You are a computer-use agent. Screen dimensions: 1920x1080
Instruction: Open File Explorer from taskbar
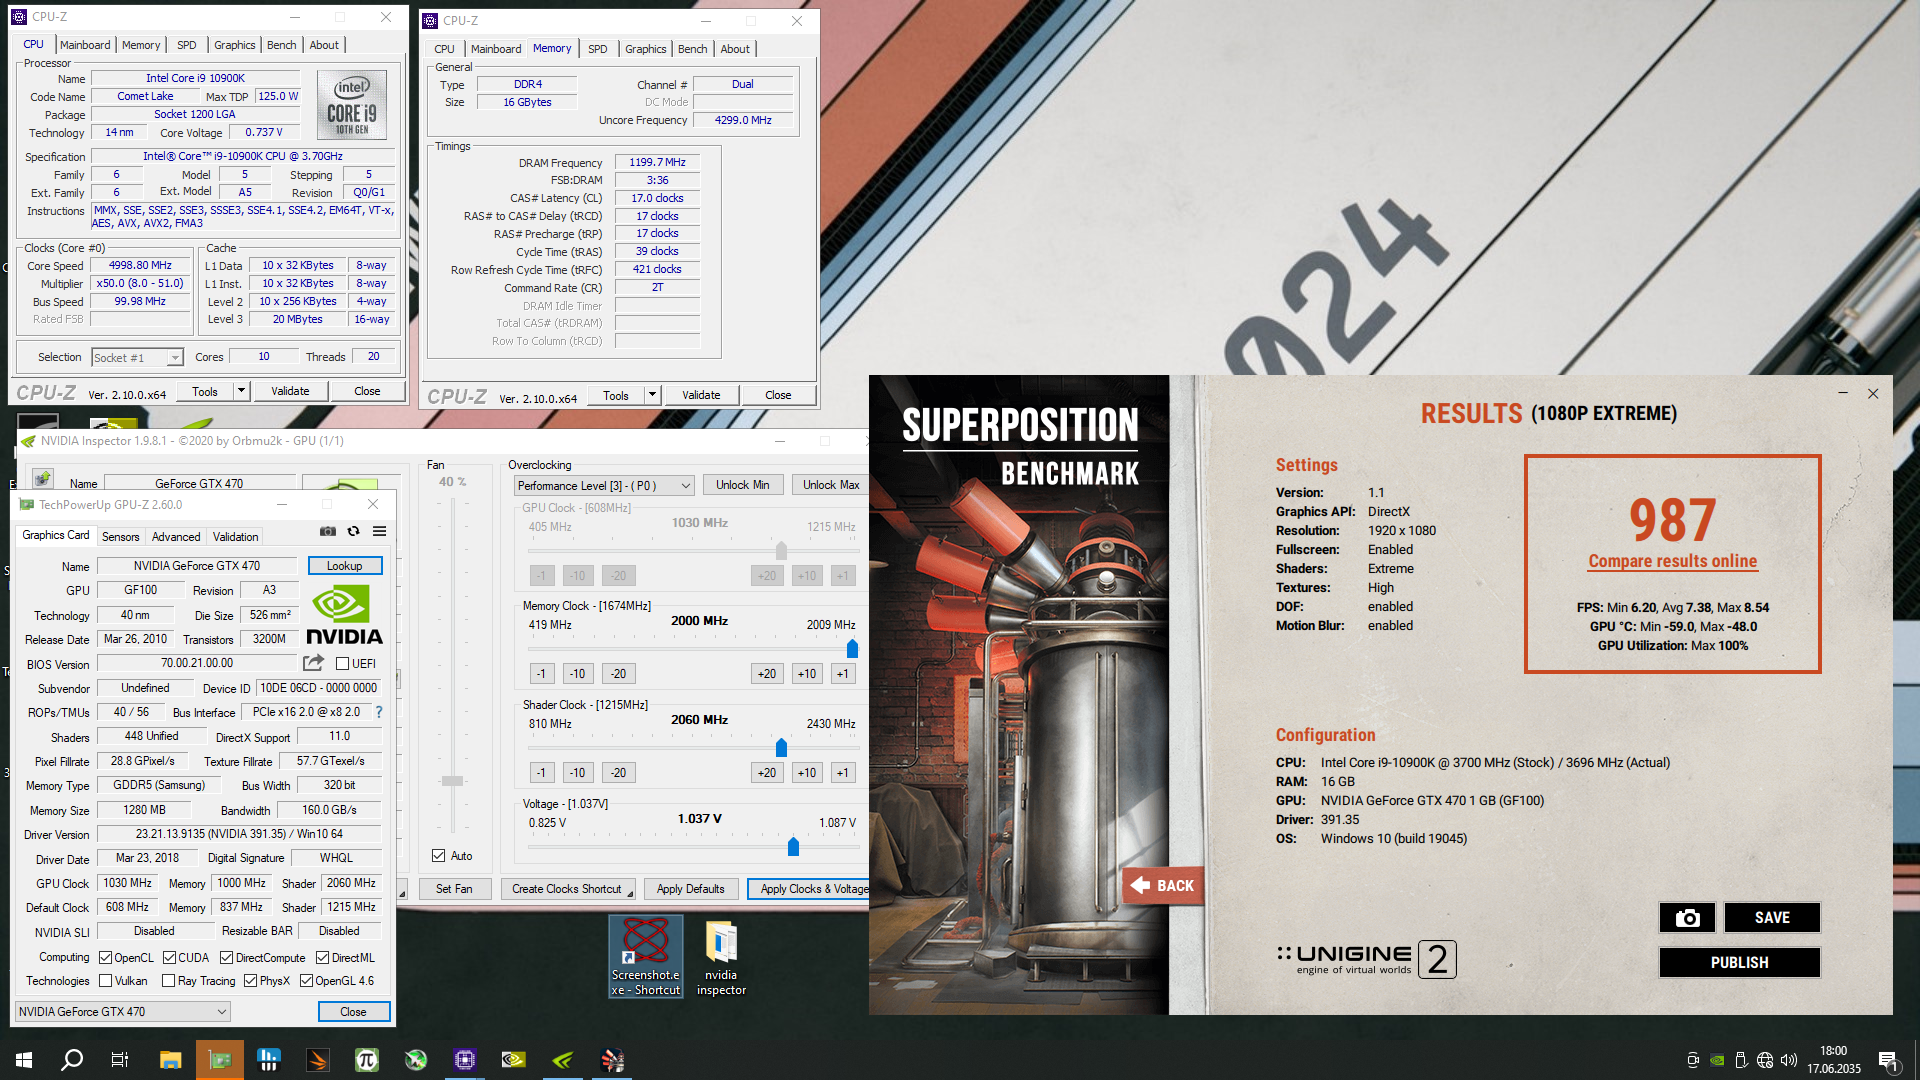170,1060
